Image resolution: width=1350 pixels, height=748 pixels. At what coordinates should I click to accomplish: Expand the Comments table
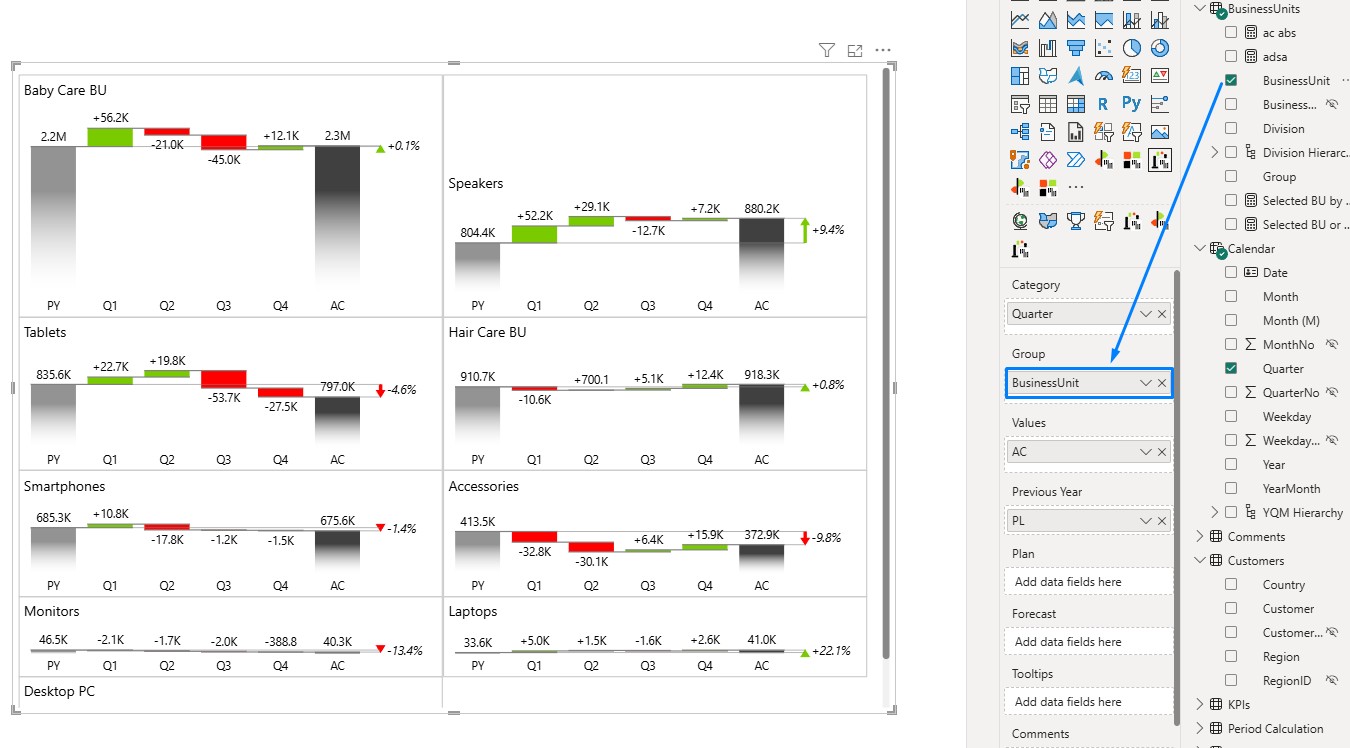[x=1200, y=537]
